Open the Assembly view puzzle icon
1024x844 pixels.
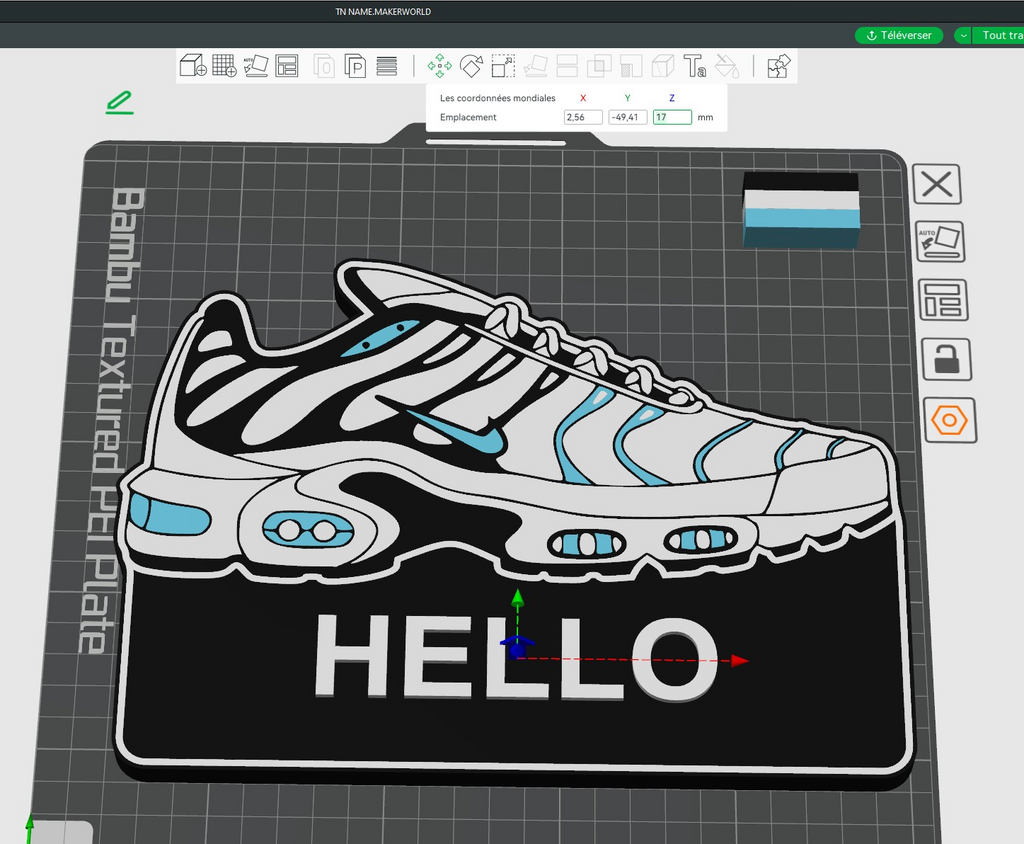pyautogui.click(x=778, y=66)
